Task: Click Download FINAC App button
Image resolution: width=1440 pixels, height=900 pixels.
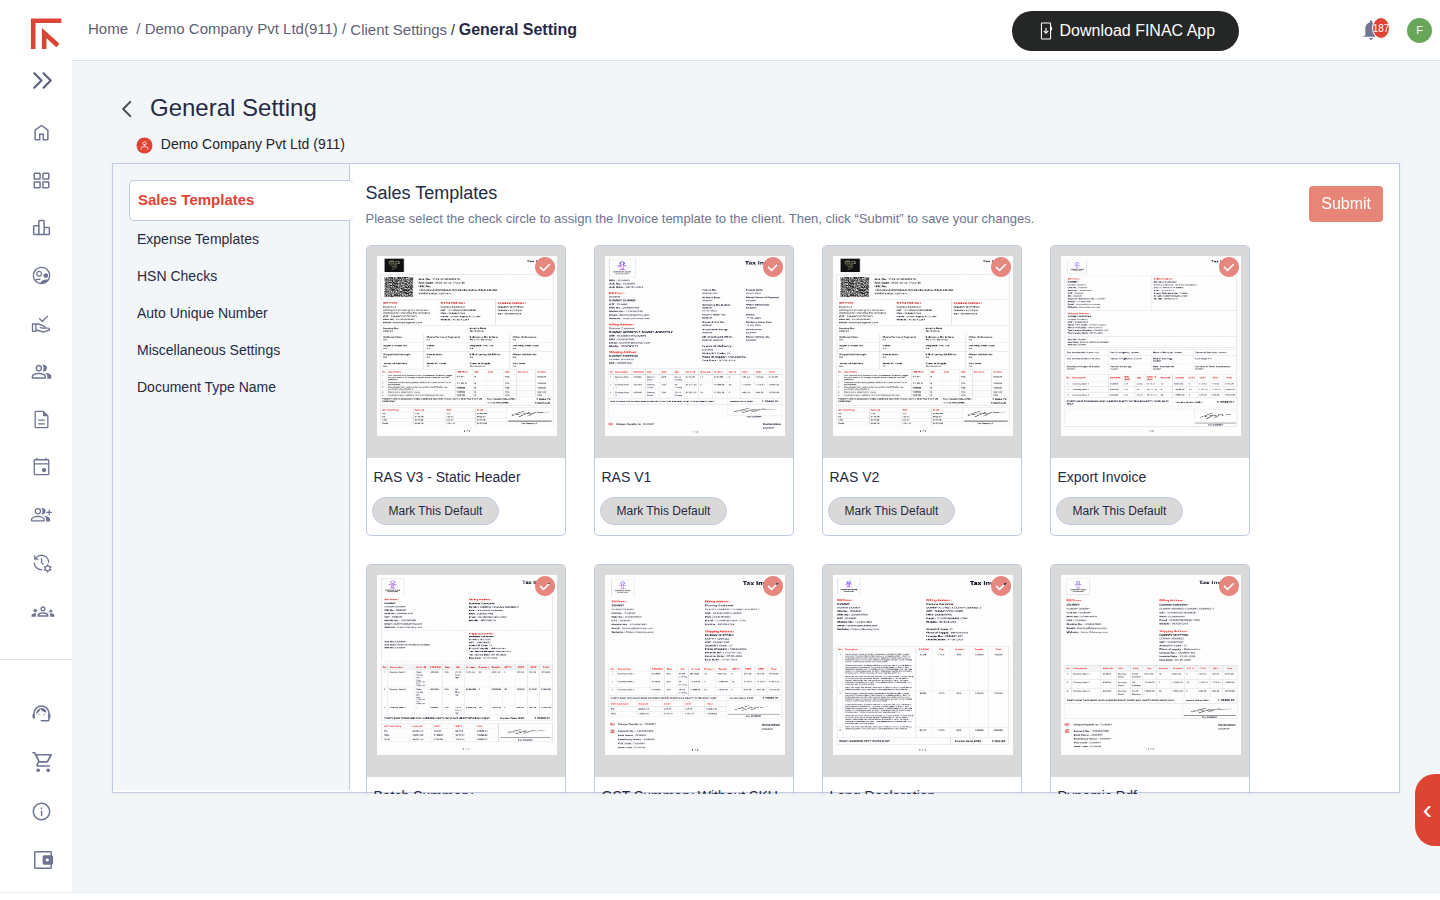Action: click(1125, 31)
